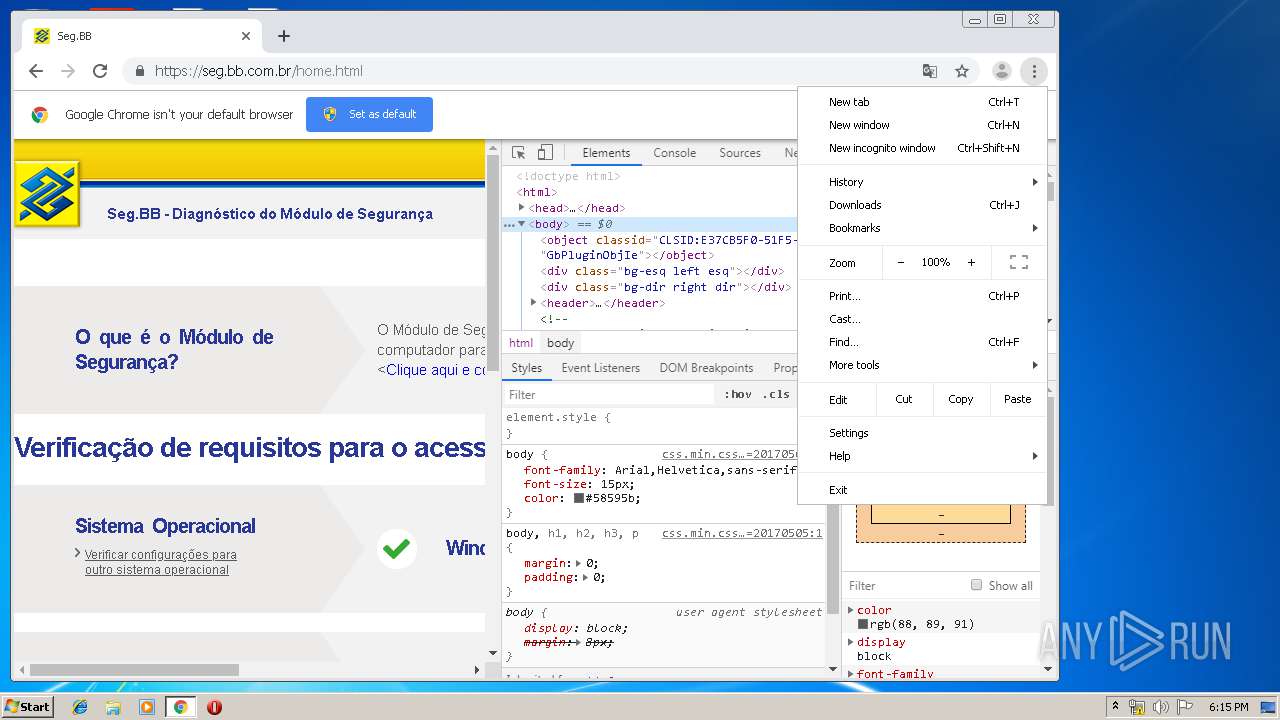Click the site lock icon in address bar

click(139, 71)
